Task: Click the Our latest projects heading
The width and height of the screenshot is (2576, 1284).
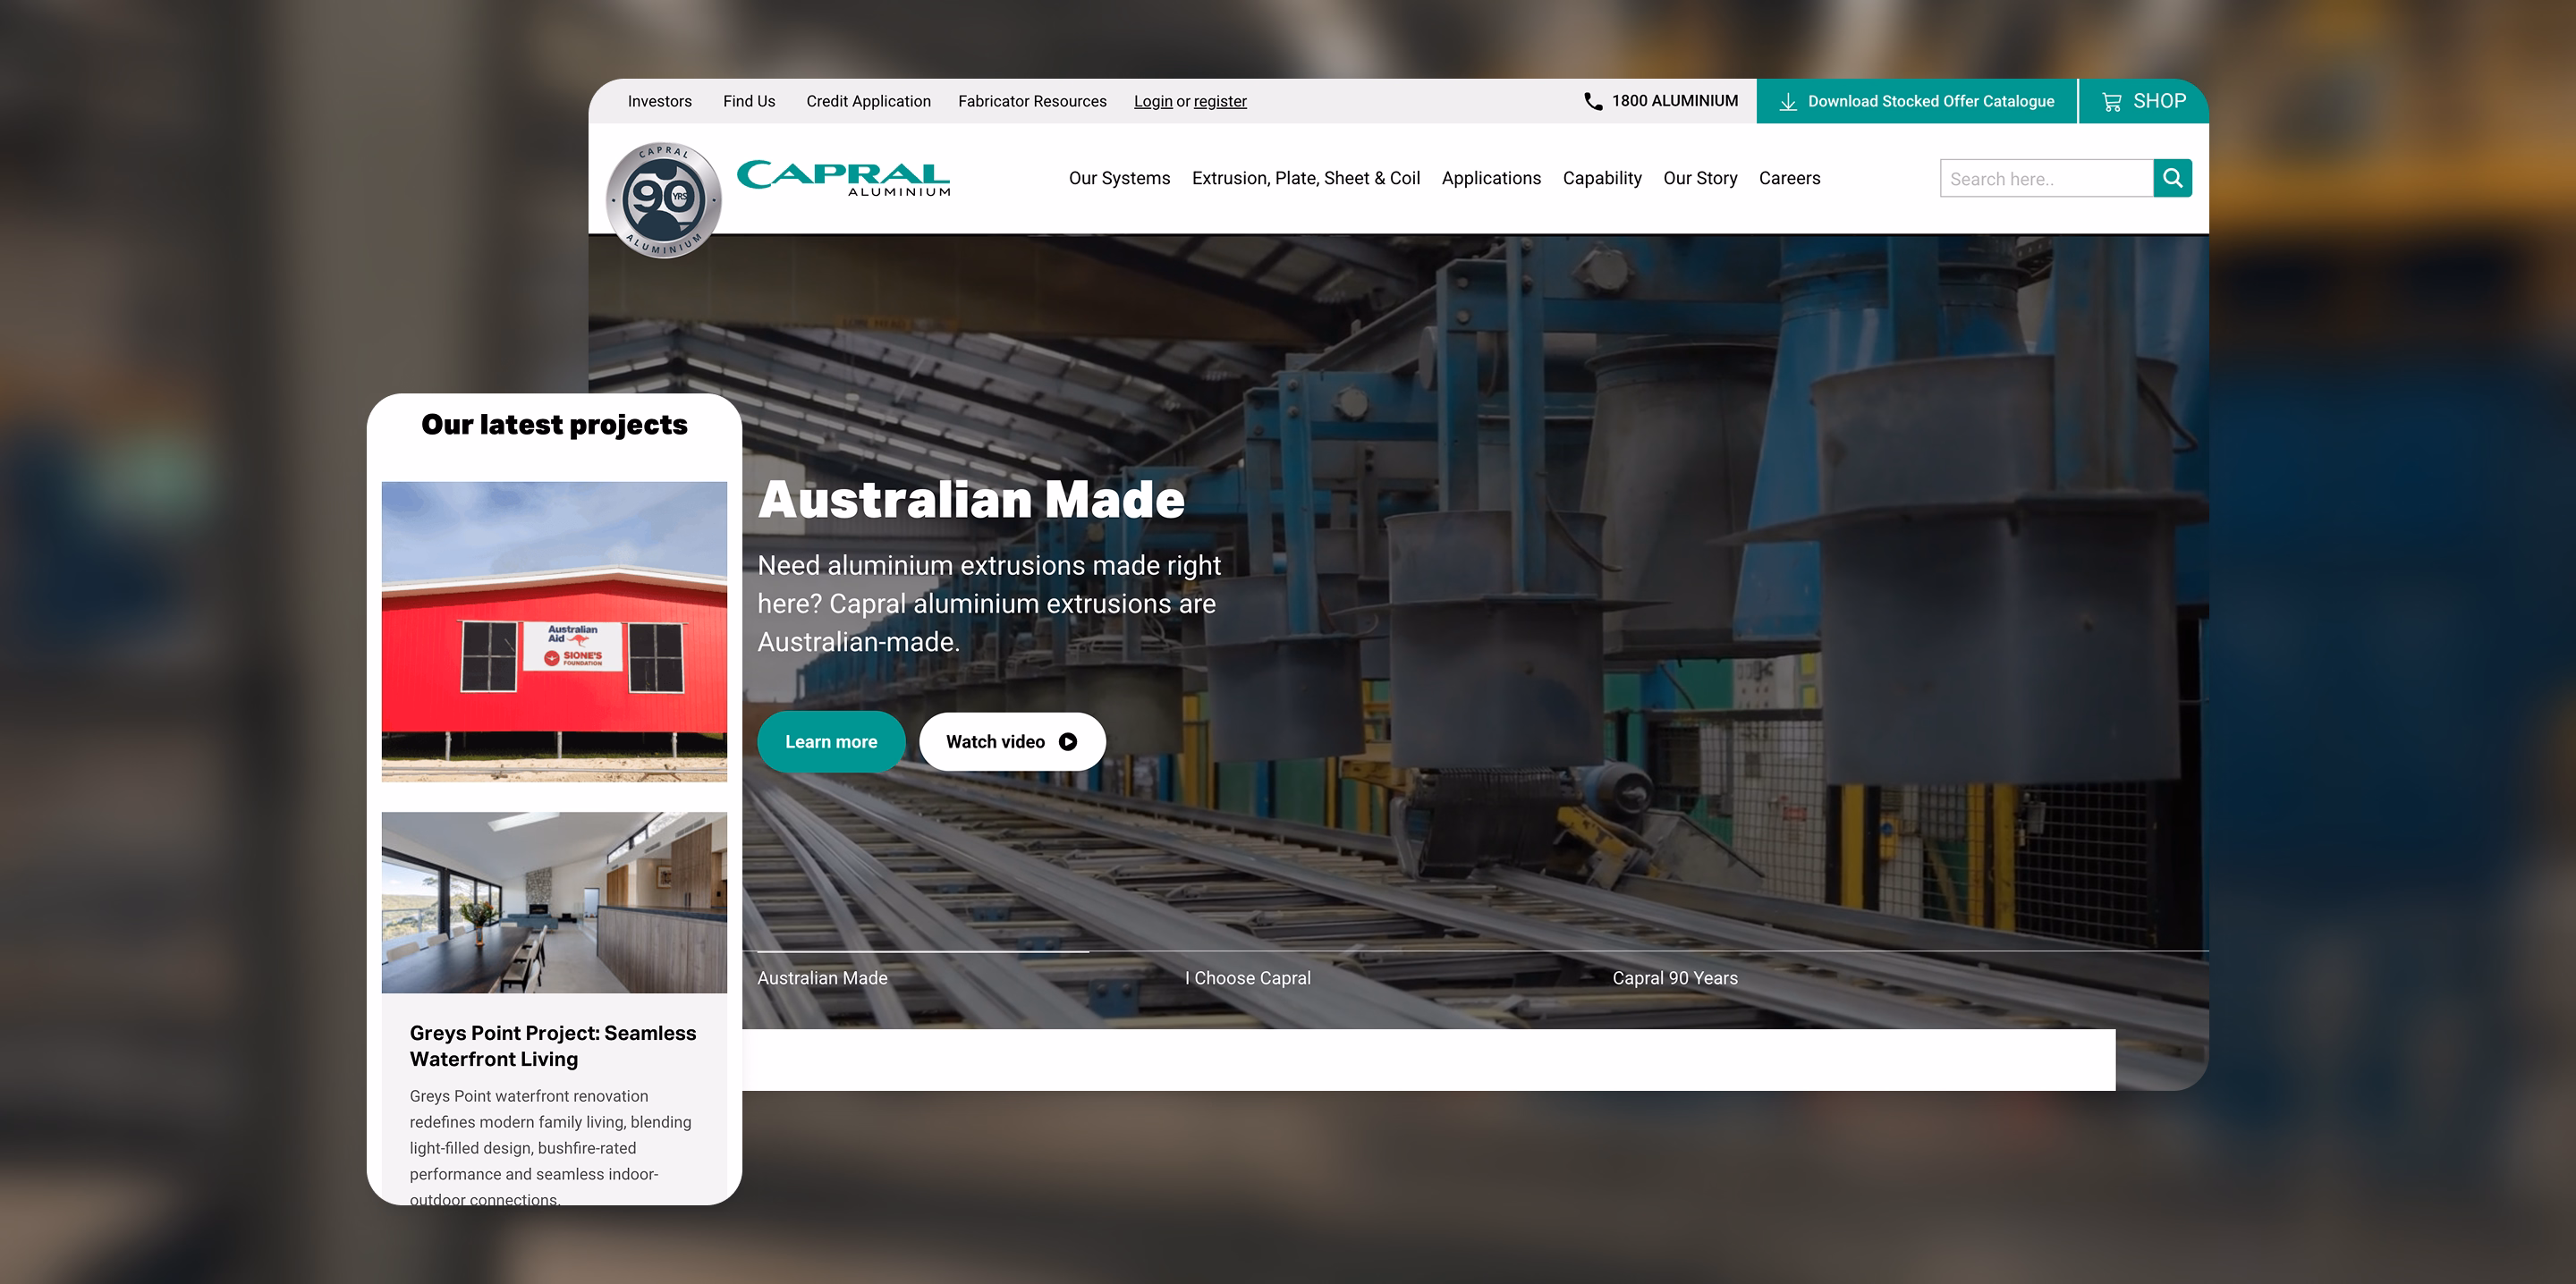Action: coord(554,424)
